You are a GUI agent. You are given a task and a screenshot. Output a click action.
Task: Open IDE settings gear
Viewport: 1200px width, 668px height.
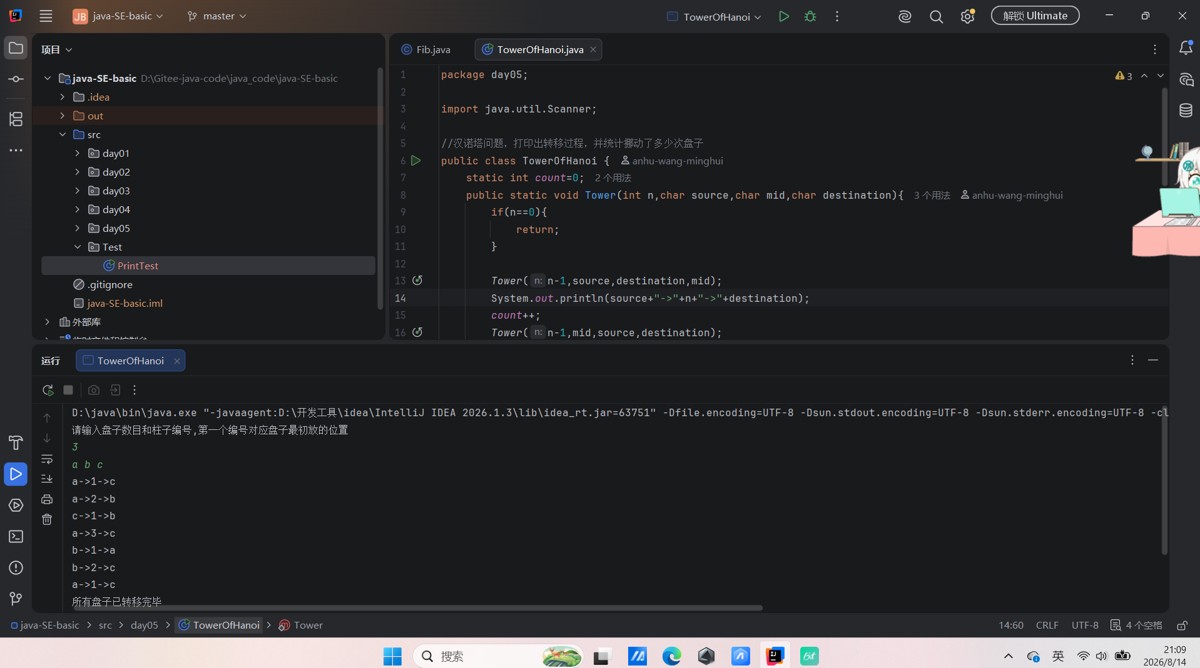tap(967, 16)
